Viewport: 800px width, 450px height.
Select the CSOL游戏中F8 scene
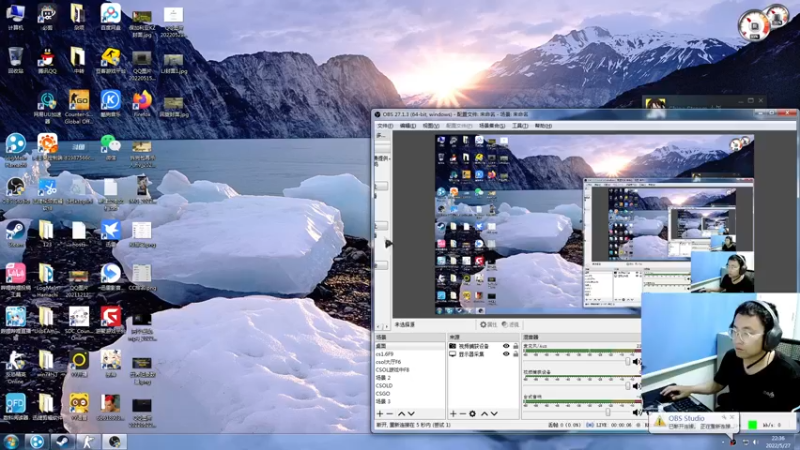pyautogui.click(x=410, y=369)
